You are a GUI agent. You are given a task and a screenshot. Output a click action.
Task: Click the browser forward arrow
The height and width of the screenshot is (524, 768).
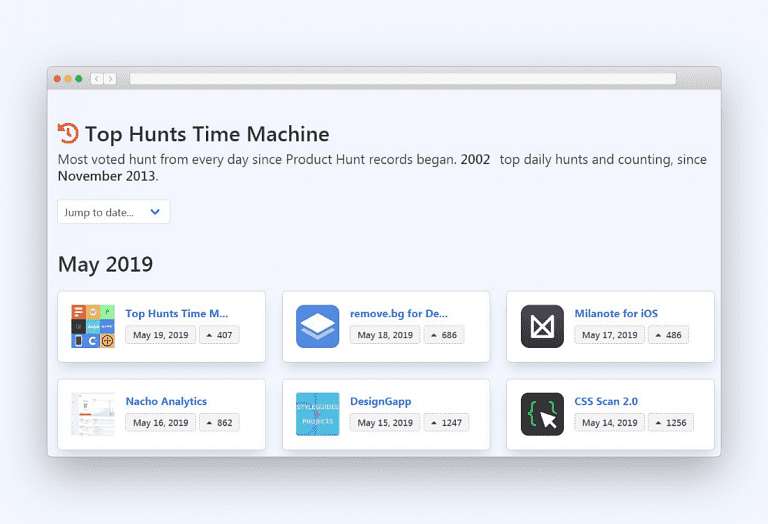click(x=109, y=79)
